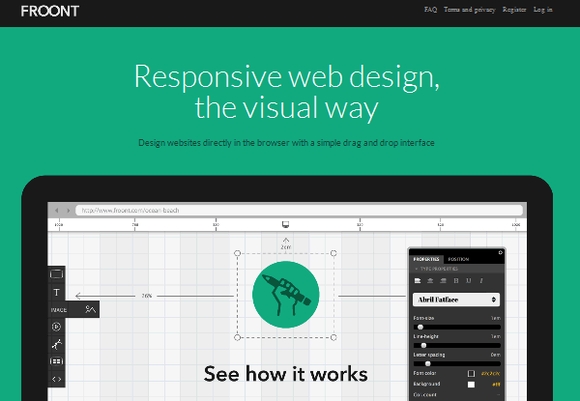The image size is (580, 401).
Task: Click the Design websites directly subtitle text
Action: (x=286, y=143)
